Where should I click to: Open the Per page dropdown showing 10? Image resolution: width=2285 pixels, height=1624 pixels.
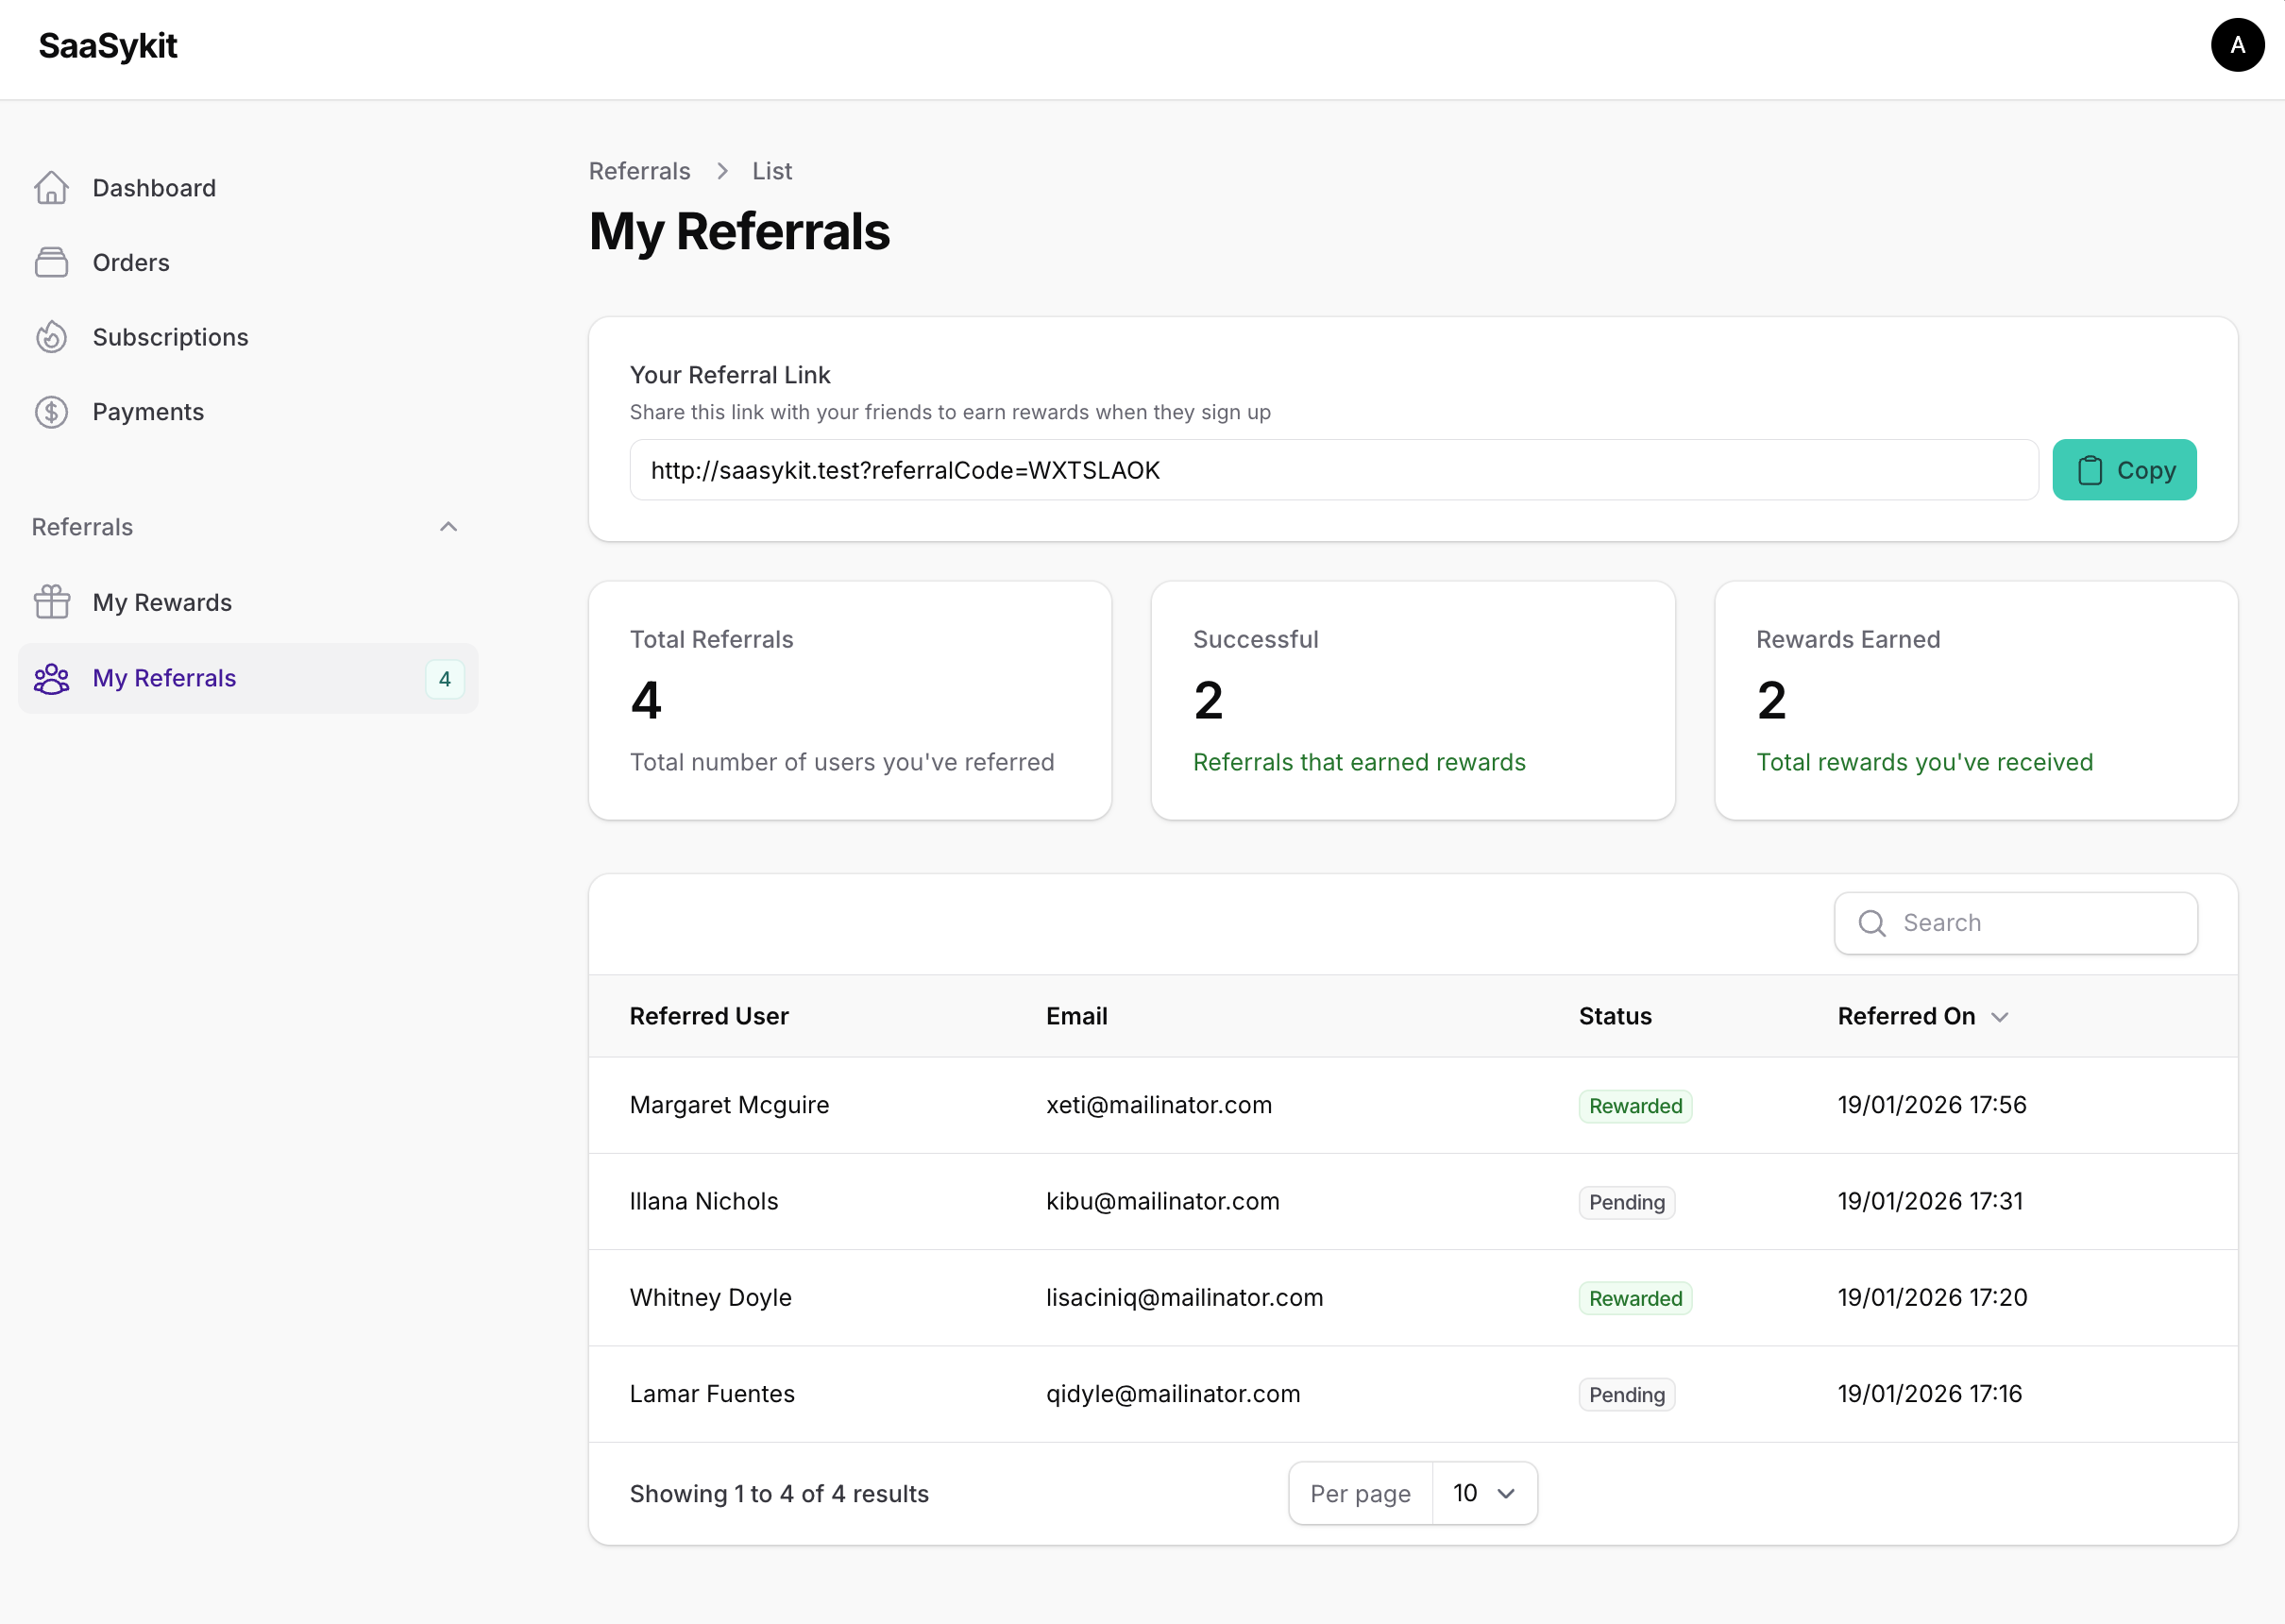(1484, 1492)
